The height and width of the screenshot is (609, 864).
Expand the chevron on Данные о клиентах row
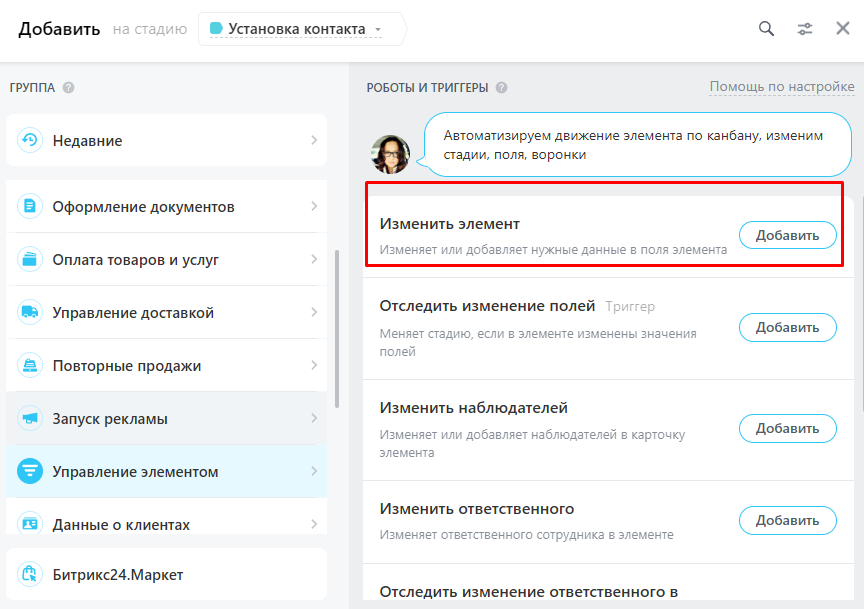pyautogui.click(x=314, y=524)
